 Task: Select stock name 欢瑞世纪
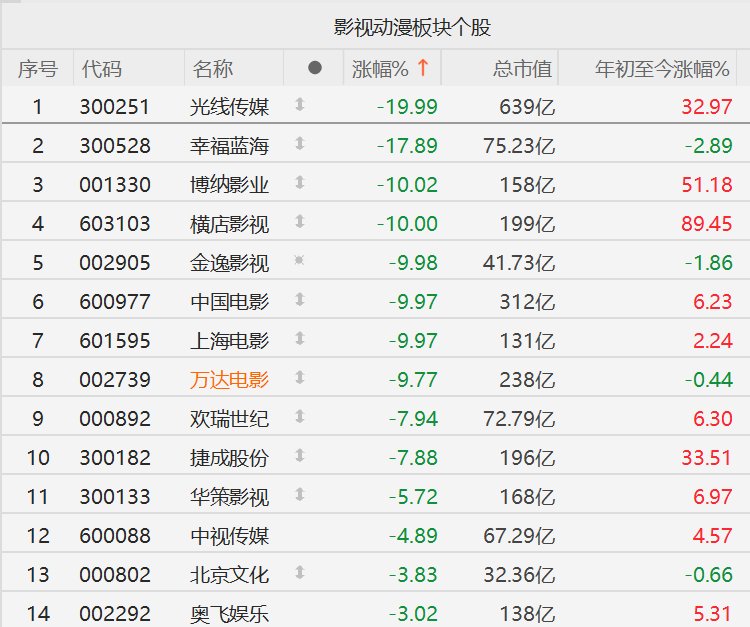point(230,419)
